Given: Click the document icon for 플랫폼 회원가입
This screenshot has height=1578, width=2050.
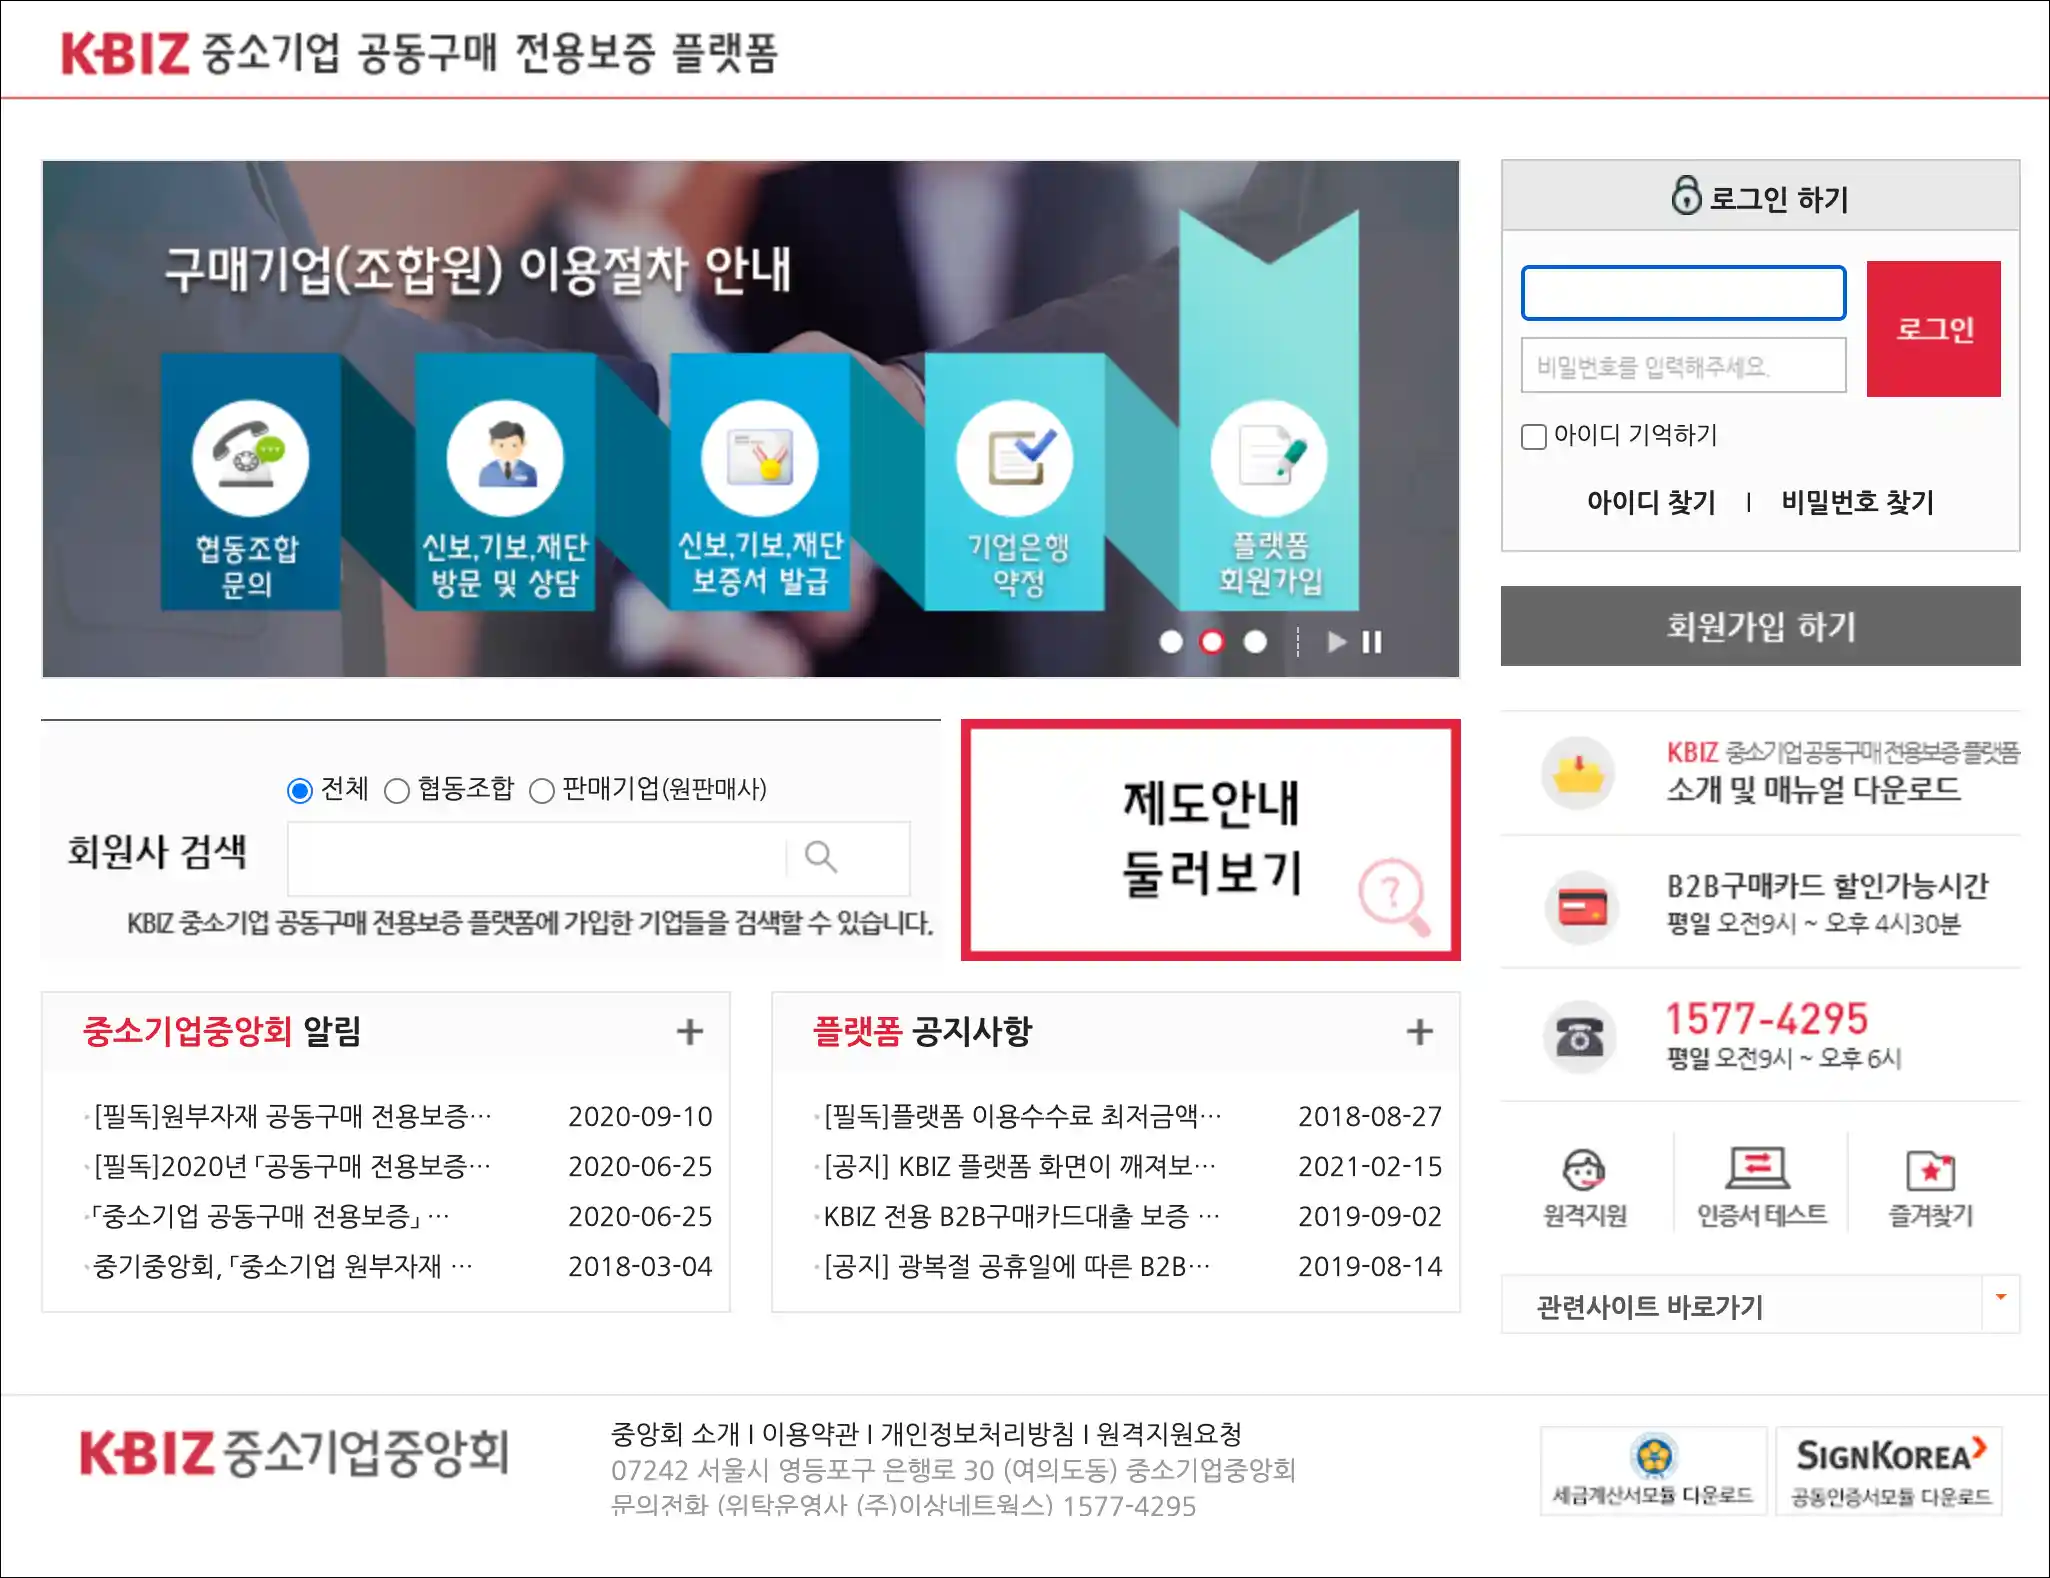Looking at the screenshot, I should 1269,458.
